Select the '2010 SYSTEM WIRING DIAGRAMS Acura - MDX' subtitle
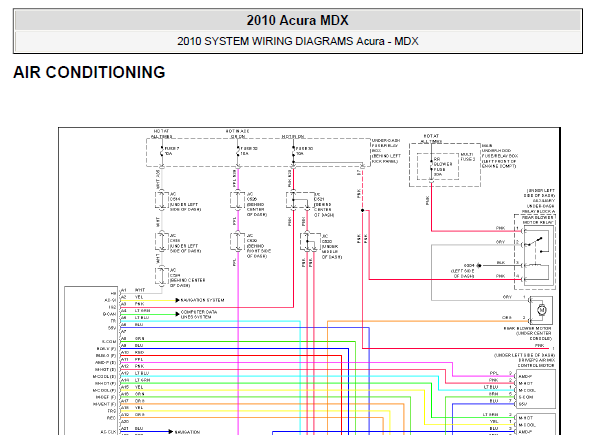This screenshot has height=435, width=599. [298, 41]
